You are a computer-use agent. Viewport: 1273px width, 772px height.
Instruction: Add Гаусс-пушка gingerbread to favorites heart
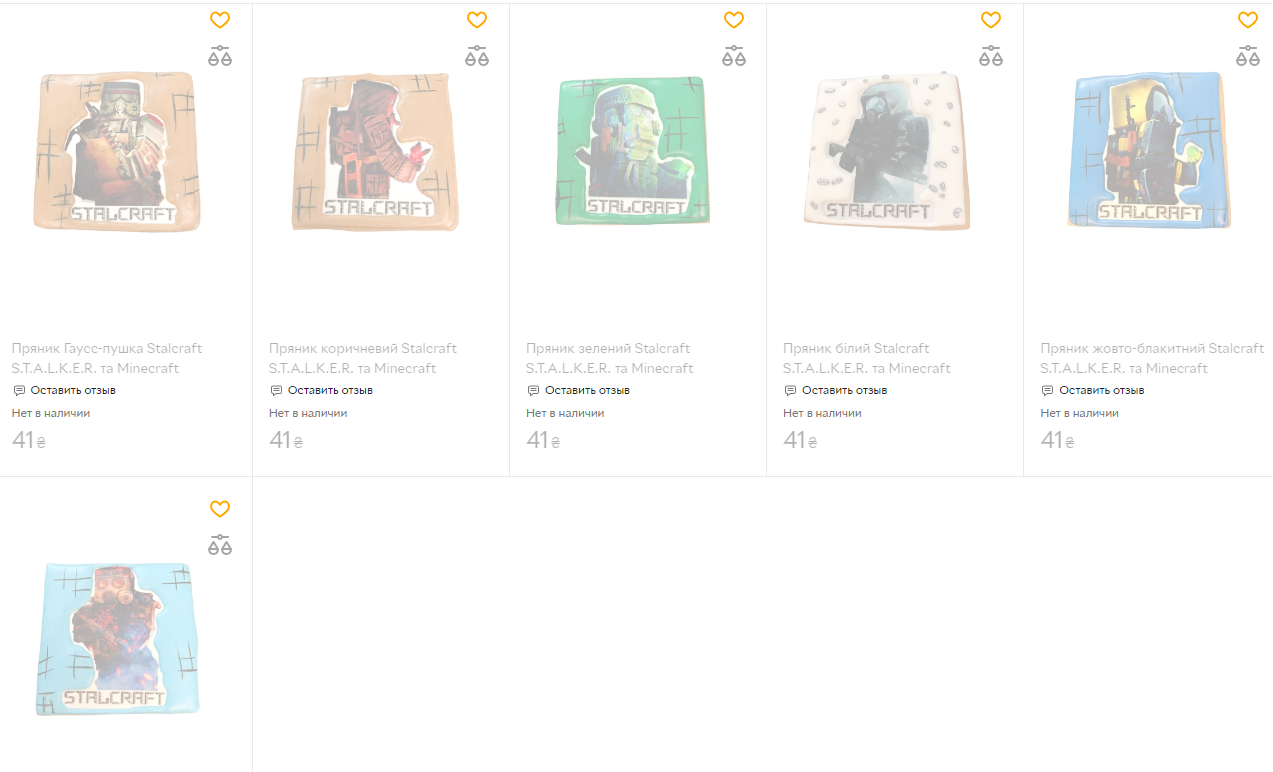coord(220,20)
